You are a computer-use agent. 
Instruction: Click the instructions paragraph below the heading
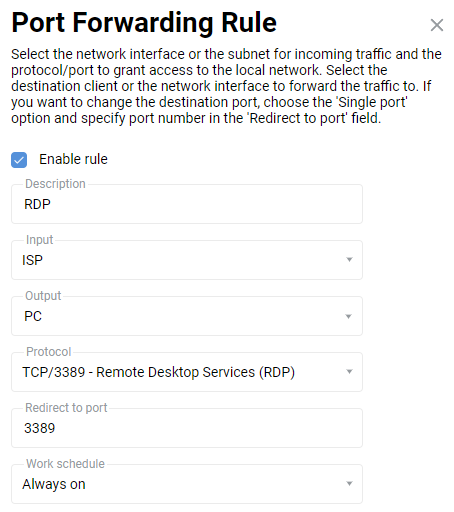pos(226,86)
